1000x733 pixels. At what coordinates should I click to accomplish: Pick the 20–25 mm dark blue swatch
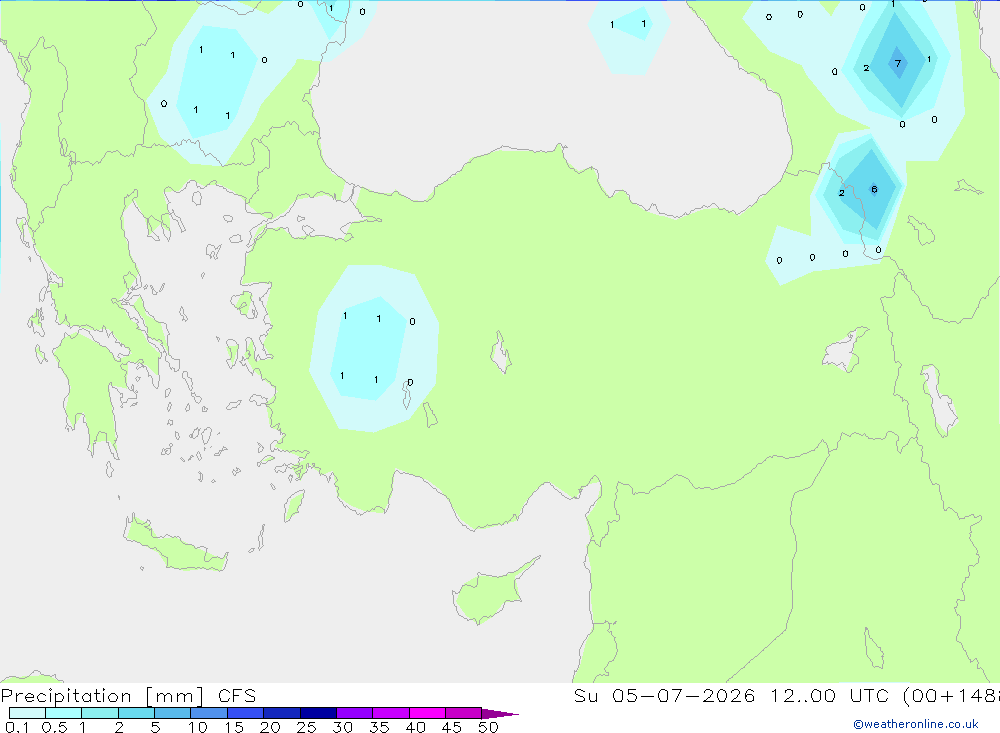click(282, 713)
